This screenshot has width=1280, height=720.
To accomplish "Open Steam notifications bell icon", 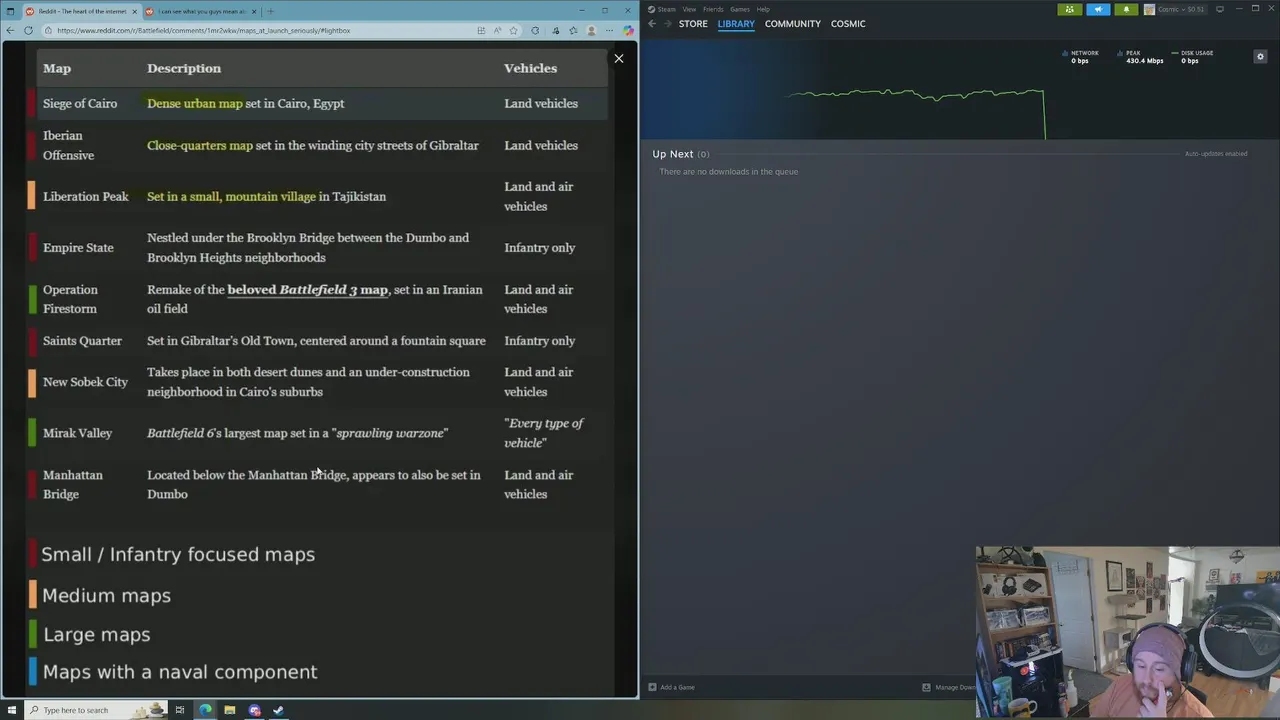I will click(1126, 9).
